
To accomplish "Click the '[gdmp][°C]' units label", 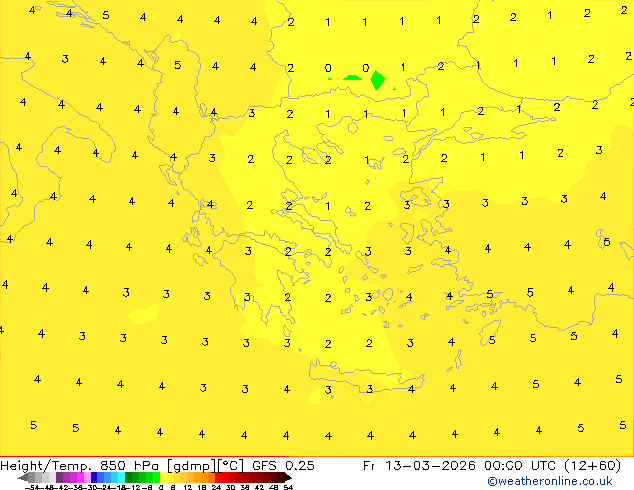I will click(205, 466).
